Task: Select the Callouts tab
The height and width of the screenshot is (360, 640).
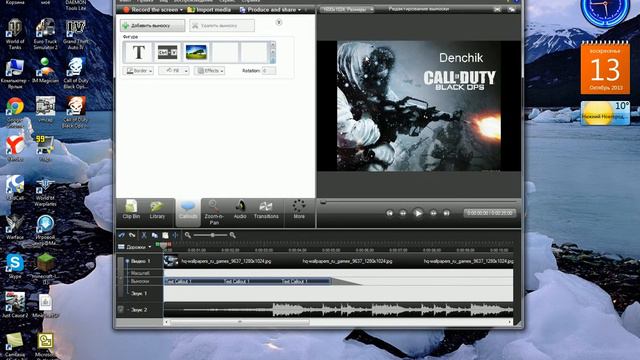Action: [x=188, y=212]
